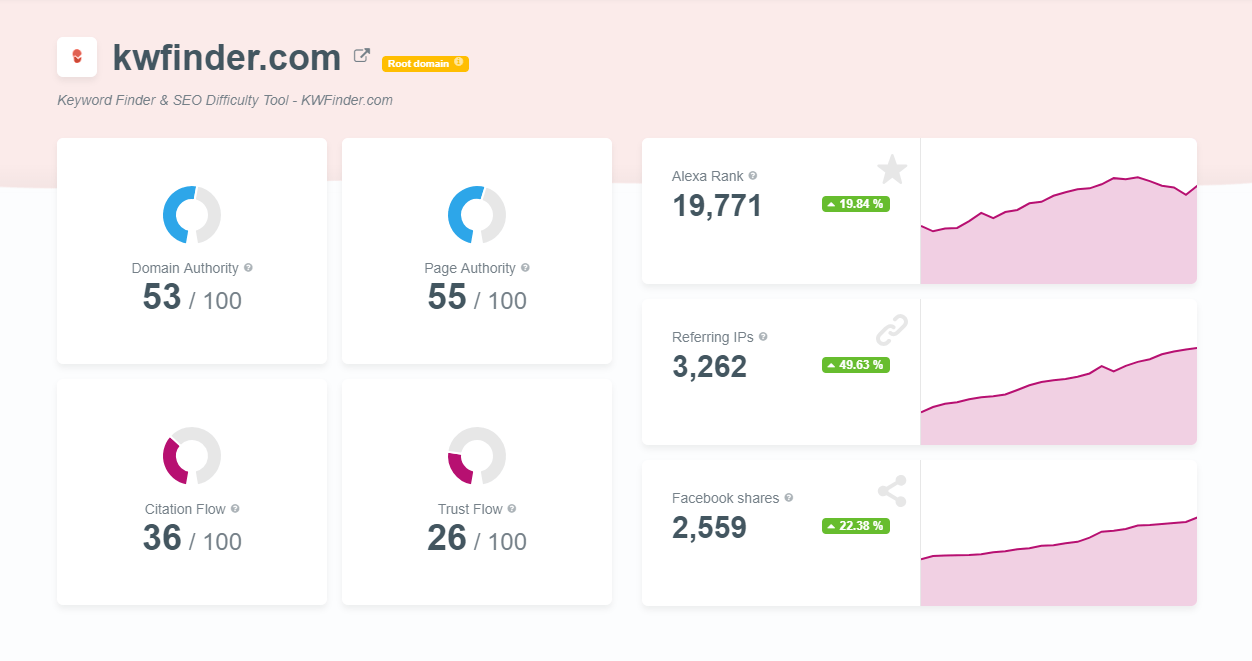
Task: Click the 22.38 % Facebook shares change badge
Action: point(856,526)
